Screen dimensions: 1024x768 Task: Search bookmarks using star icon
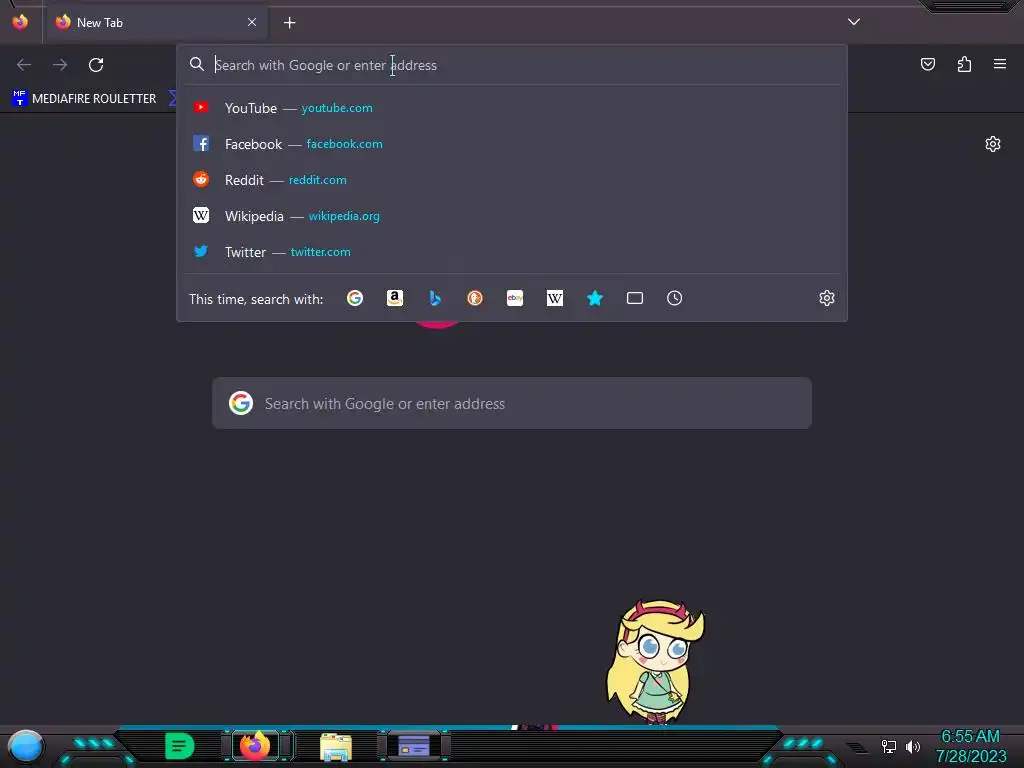(594, 298)
